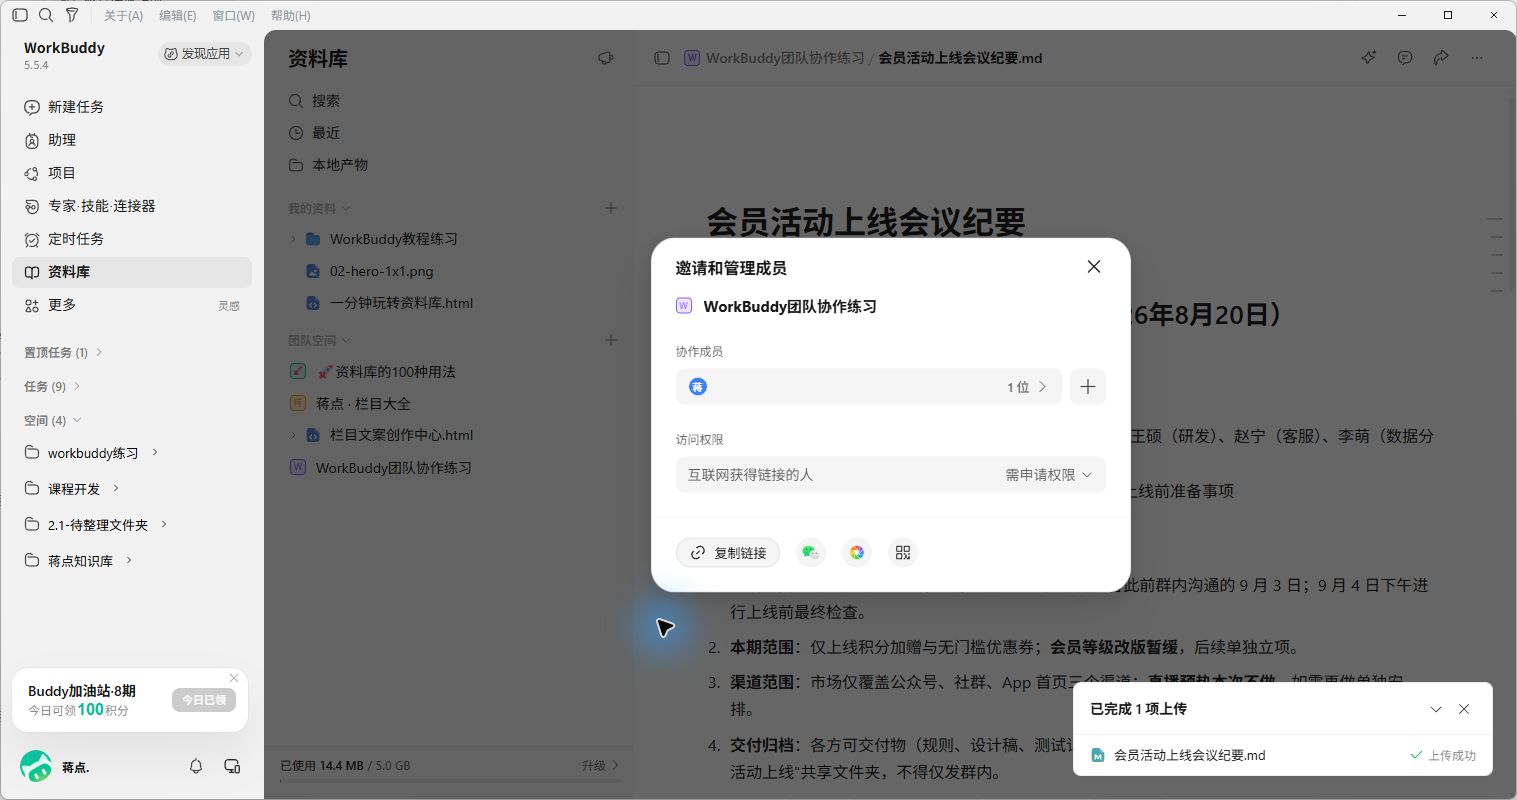Open the comments icon in document toolbar
Viewport: 1517px width, 800px height.
(x=1405, y=58)
